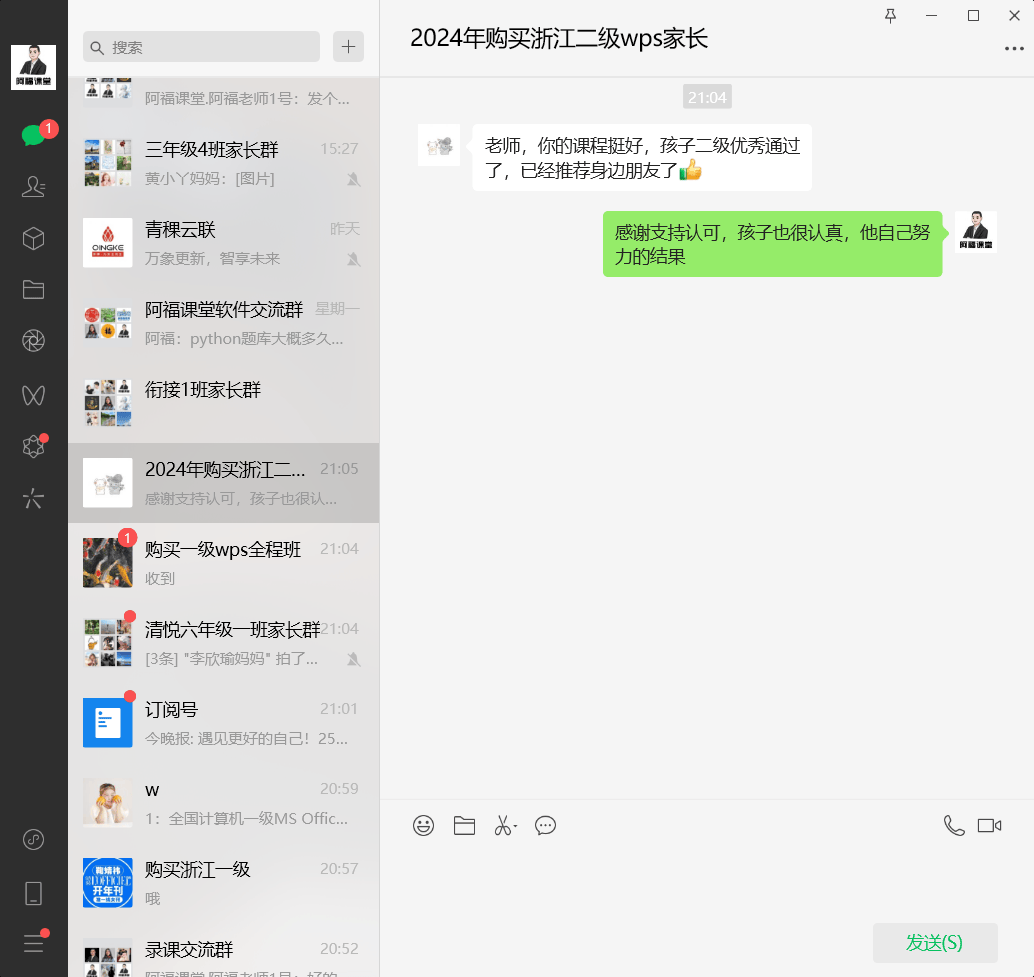Open the emoji picker

point(423,825)
